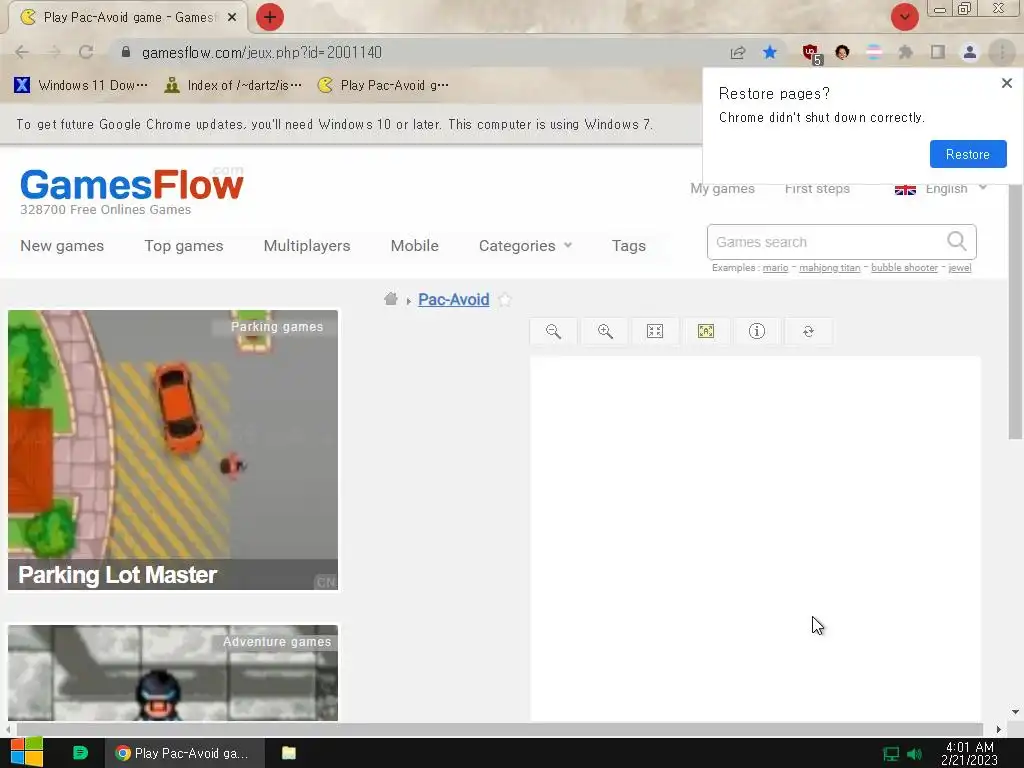Open the Play Pac-Avoid bookmark
Viewport: 1024px width, 768px height.
click(383, 85)
